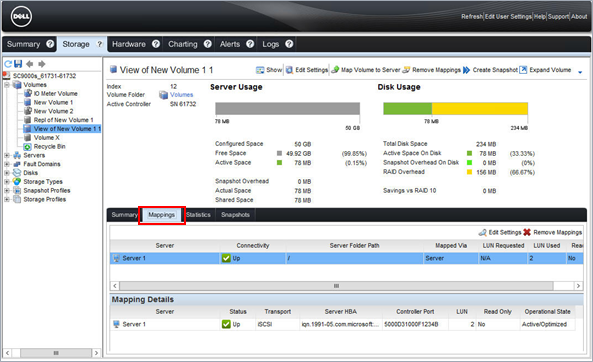
Task: Click the Server HBA column header
Action: coord(340,312)
